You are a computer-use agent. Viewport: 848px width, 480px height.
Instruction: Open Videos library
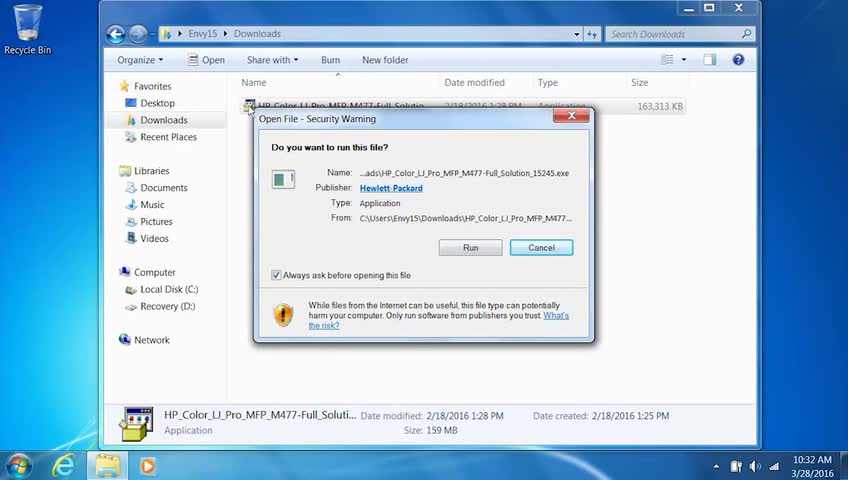pos(154,238)
